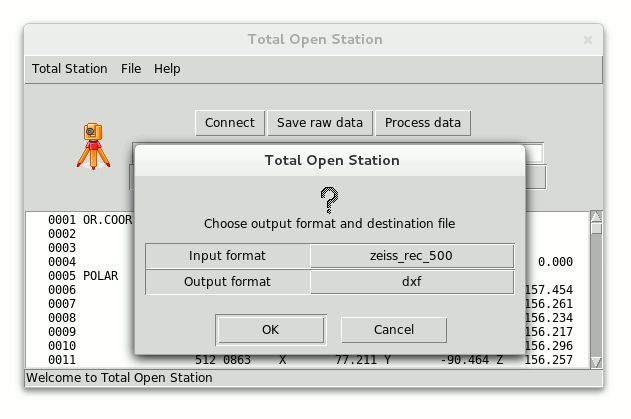Click the dialog title Total Open Station
Screen dimensions: 631x419
(x=332, y=161)
